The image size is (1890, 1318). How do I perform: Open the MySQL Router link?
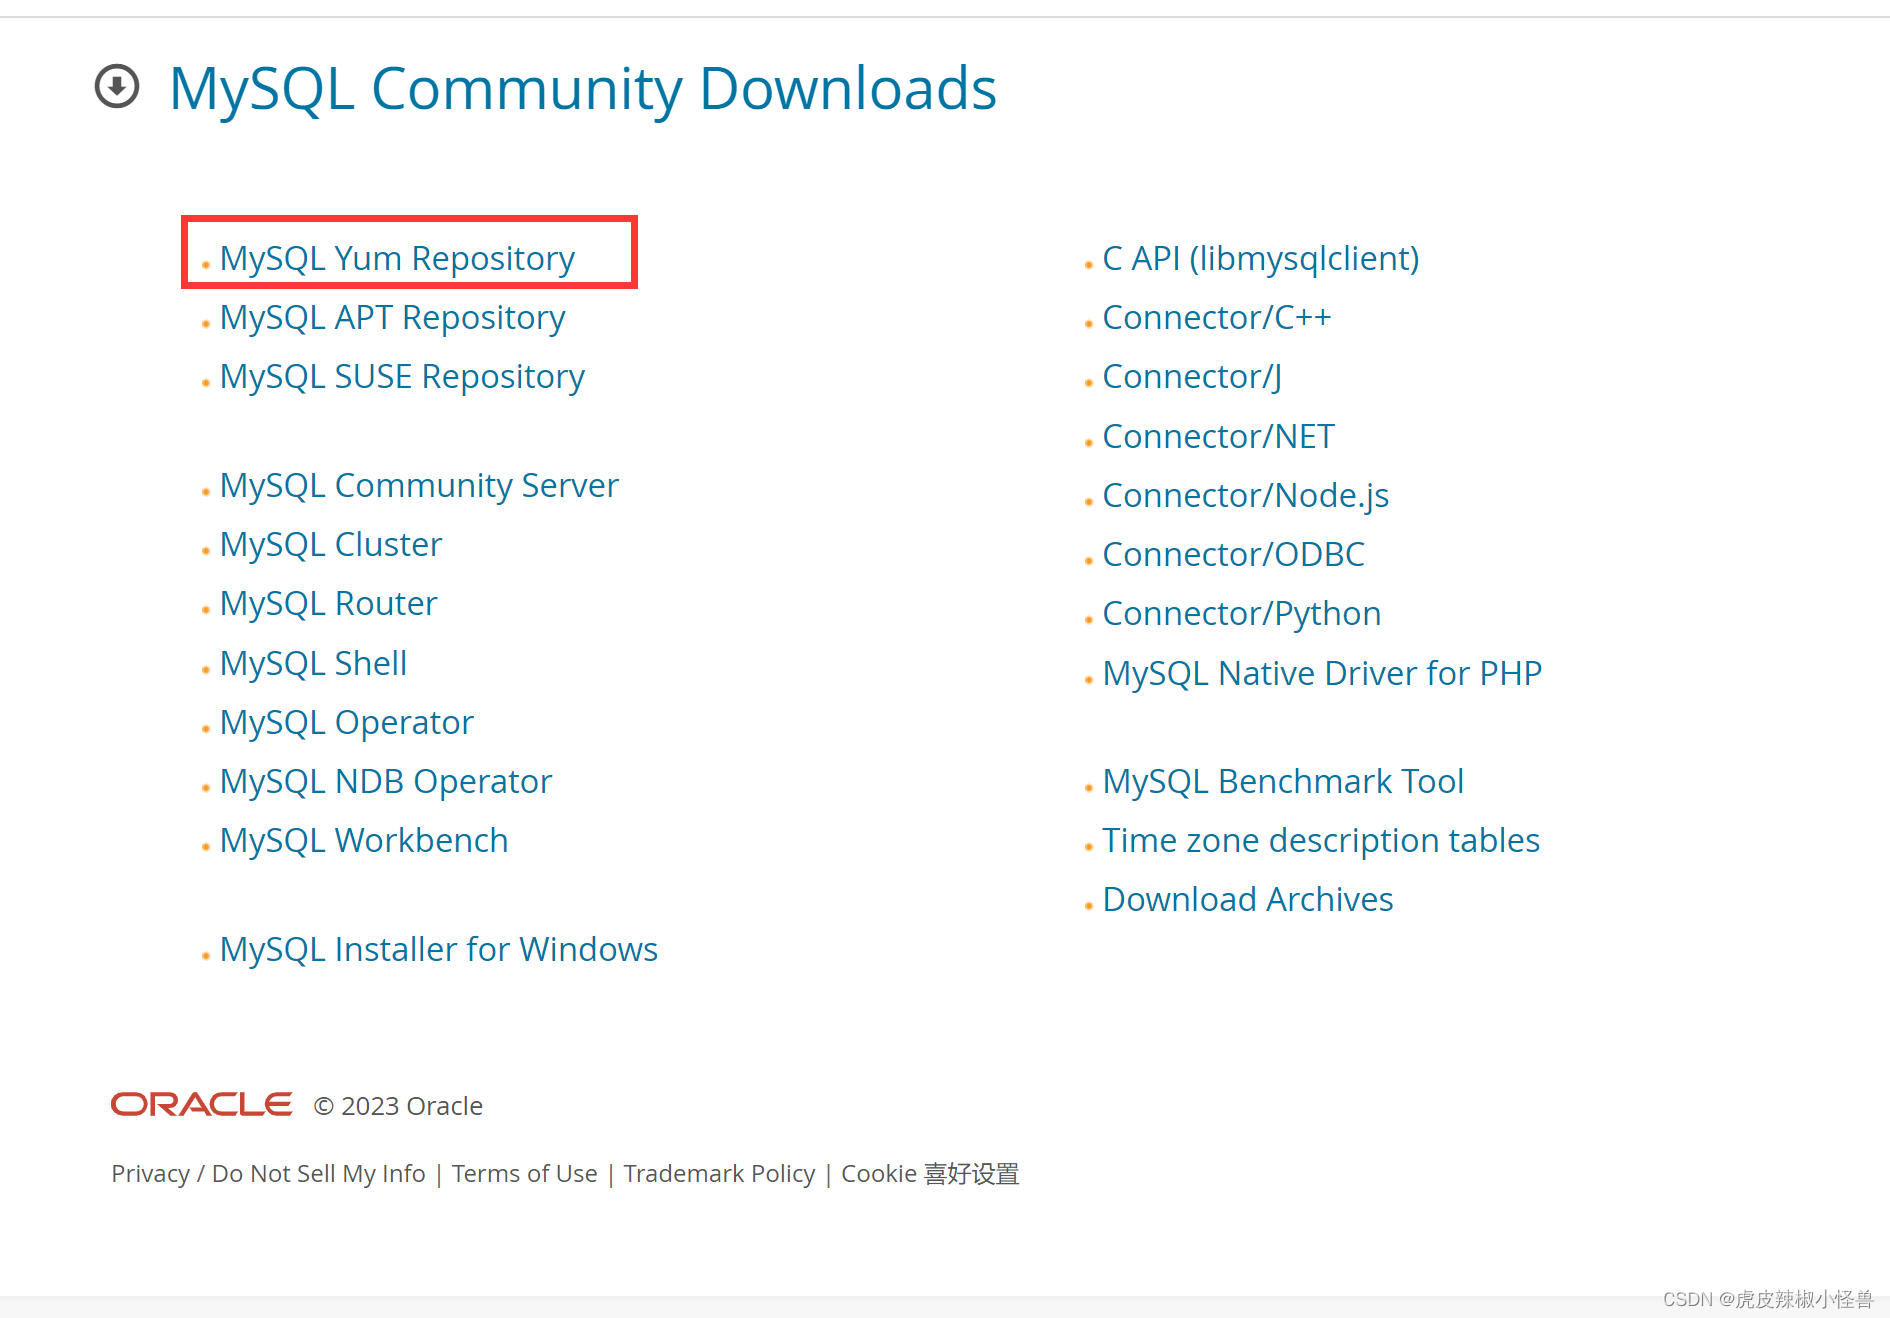pyautogui.click(x=328, y=603)
